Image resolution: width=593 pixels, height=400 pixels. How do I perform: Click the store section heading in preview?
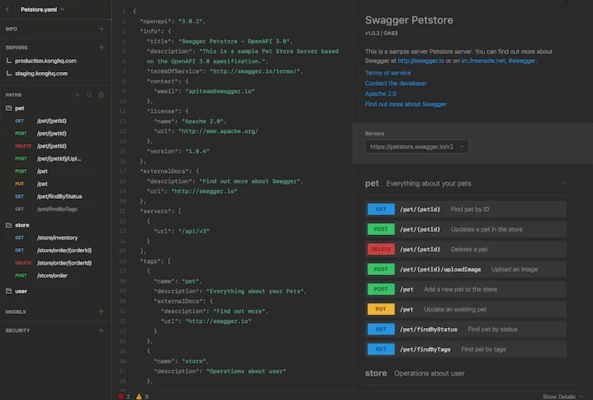pyautogui.click(x=376, y=373)
